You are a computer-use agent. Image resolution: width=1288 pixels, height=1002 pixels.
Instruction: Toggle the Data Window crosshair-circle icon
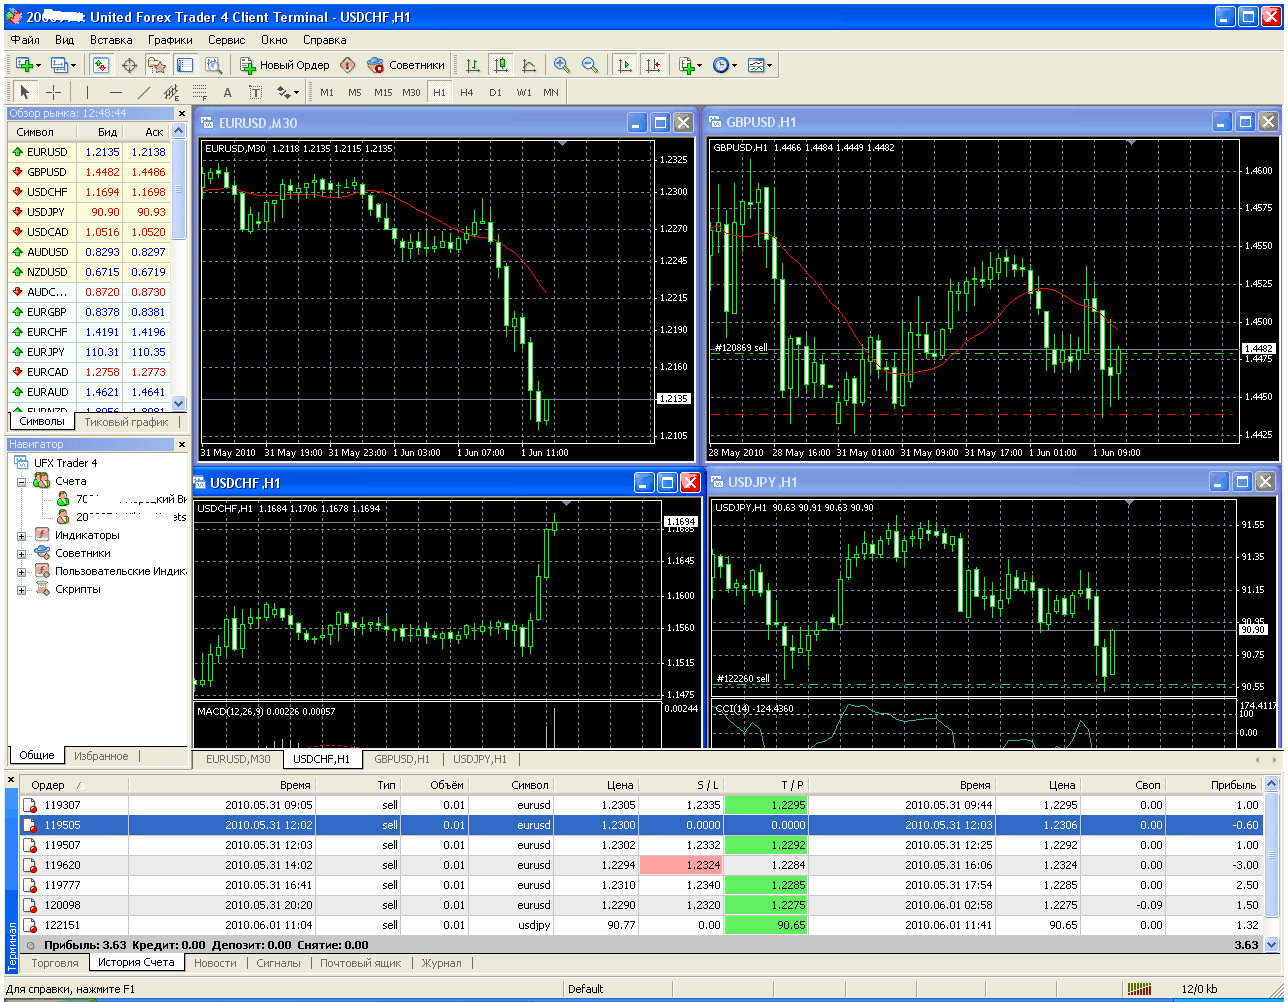click(x=129, y=65)
